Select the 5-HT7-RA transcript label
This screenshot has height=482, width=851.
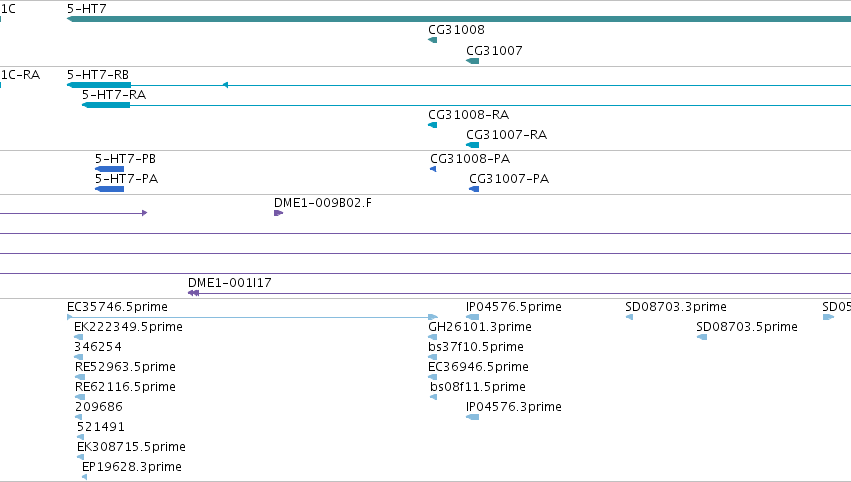(114, 95)
